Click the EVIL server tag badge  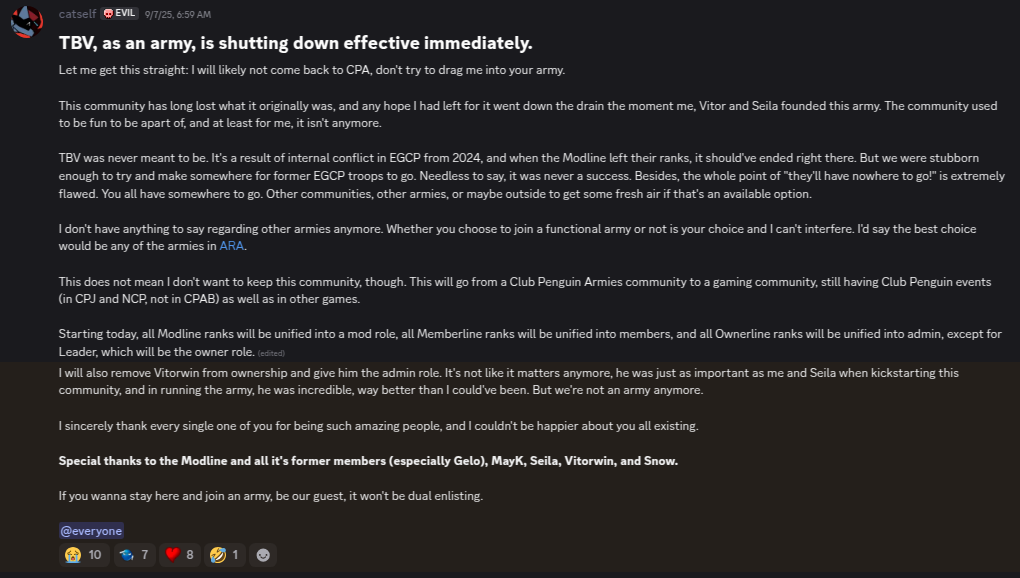120,14
